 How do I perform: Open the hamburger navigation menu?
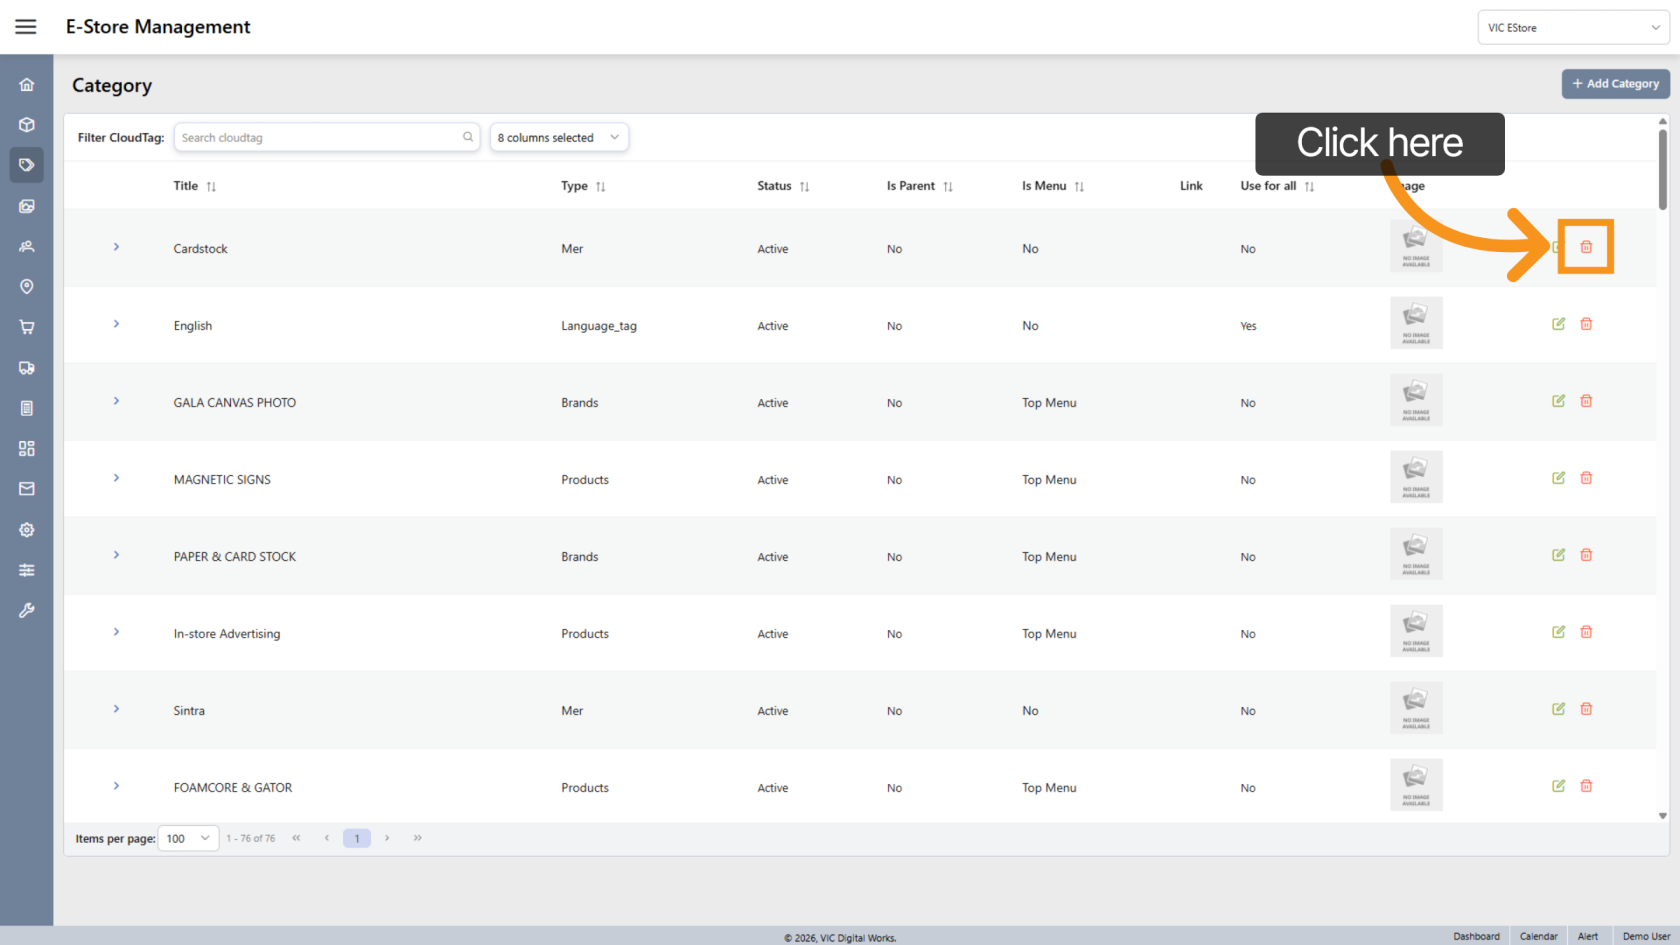(26, 27)
